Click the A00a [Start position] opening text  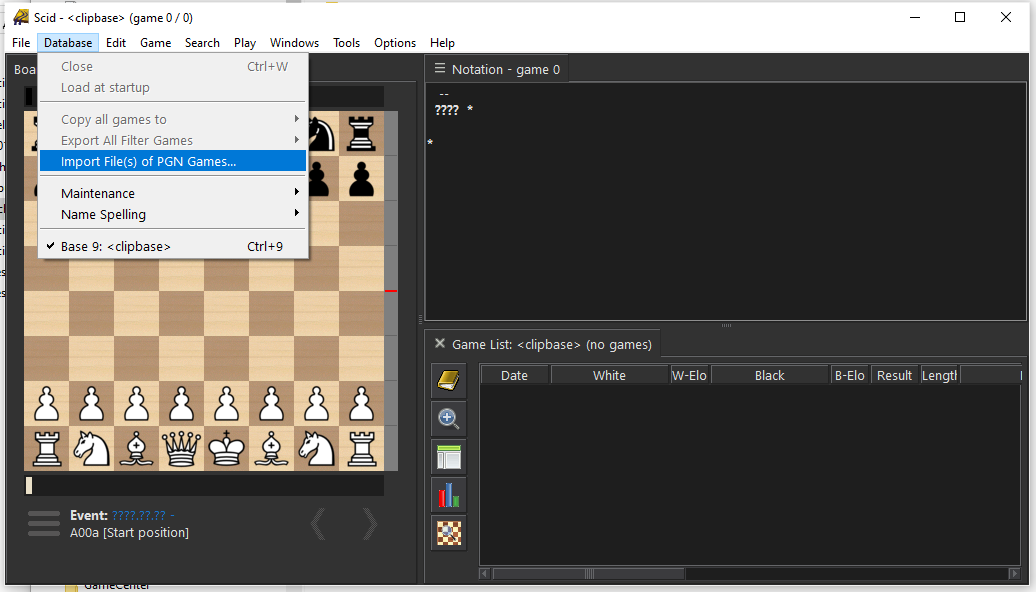coord(130,533)
